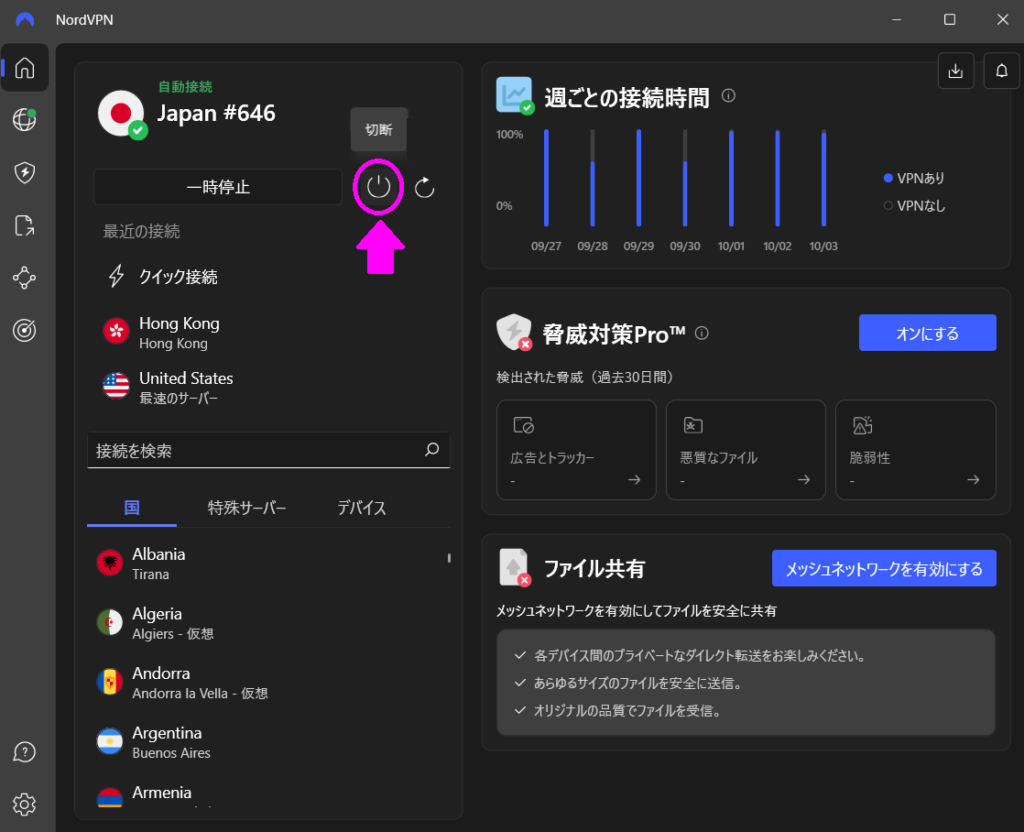The image size is (1024, 832).
Task: Select Albania Tirana in country list
Action: 268,564
